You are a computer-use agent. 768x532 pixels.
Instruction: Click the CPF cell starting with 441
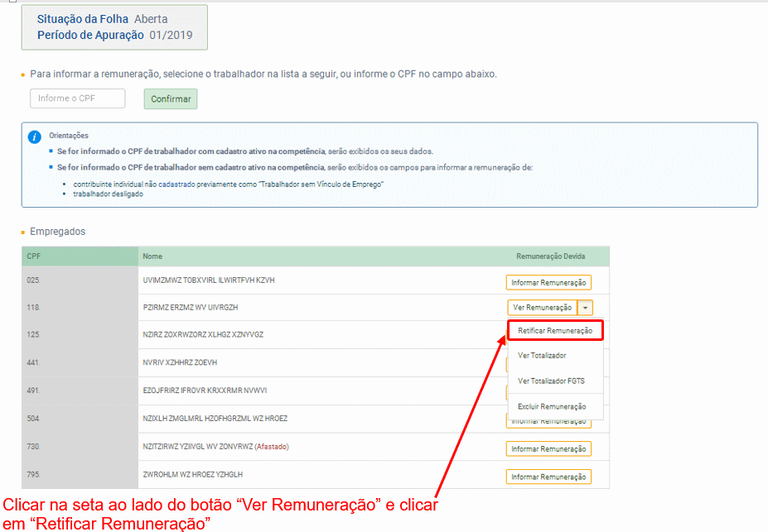pos(80,363)
